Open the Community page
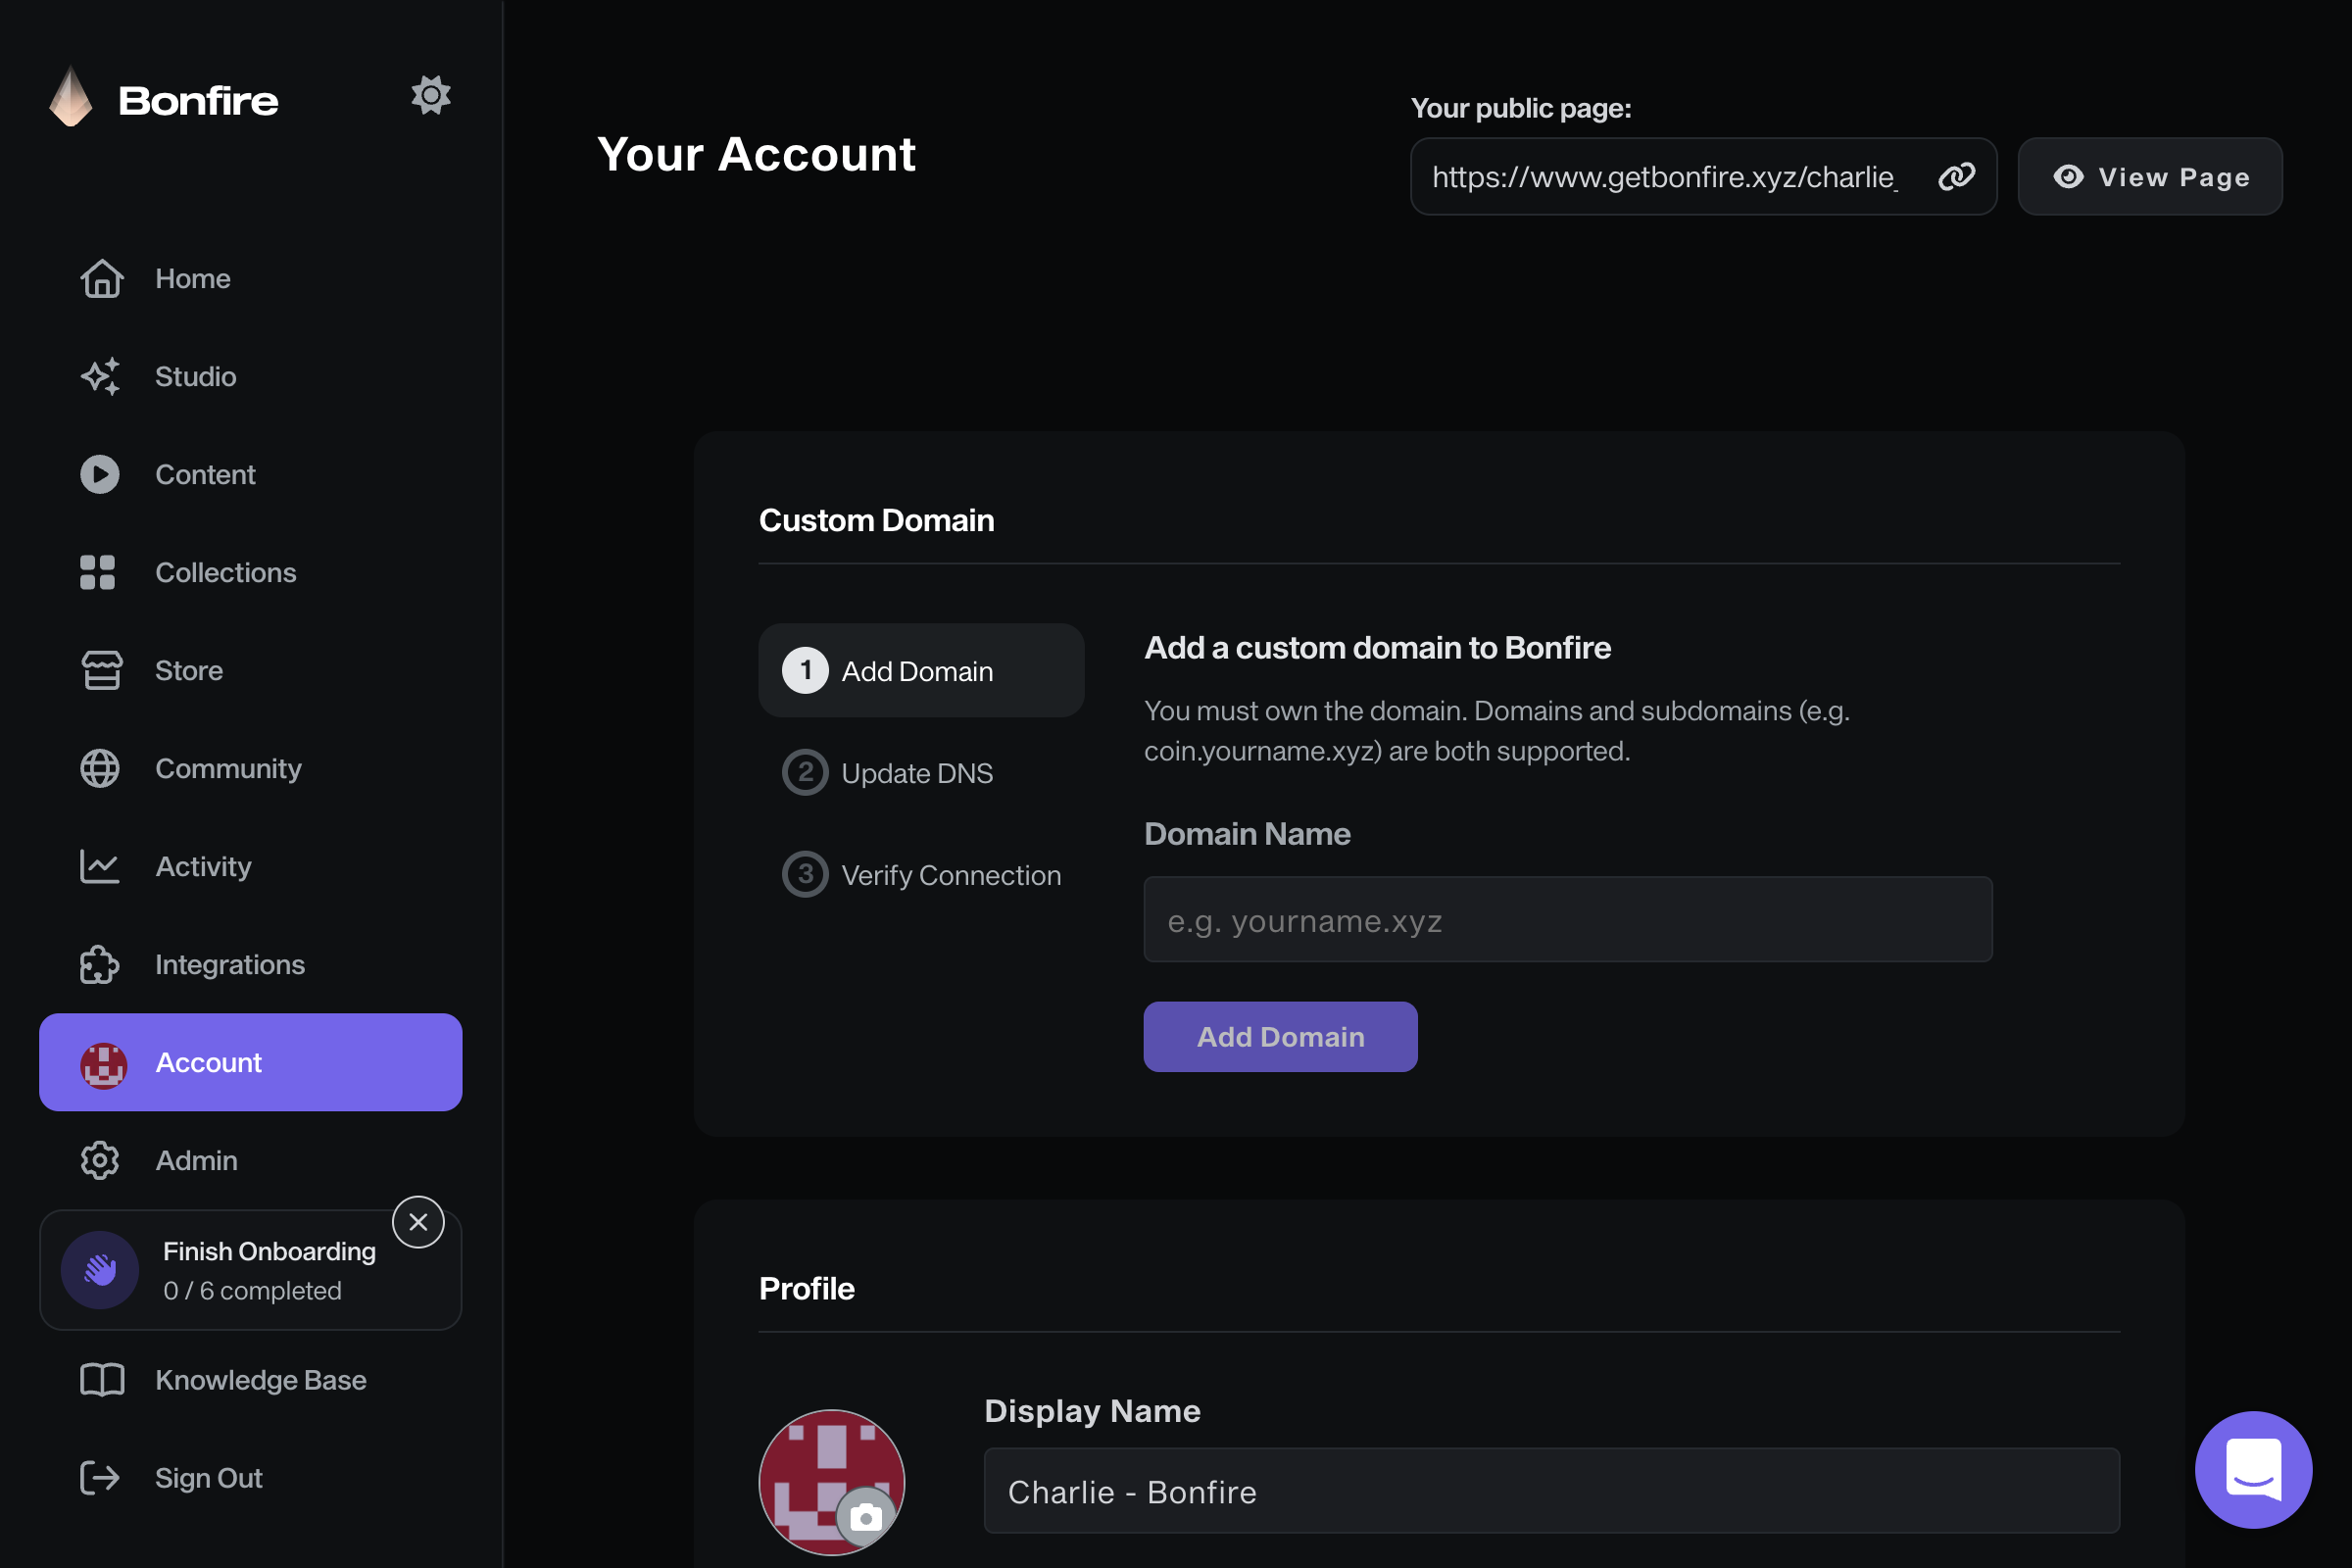The height and width of the screenshot is (1568, 2352). pyautogui.click(x=250, y=768)
